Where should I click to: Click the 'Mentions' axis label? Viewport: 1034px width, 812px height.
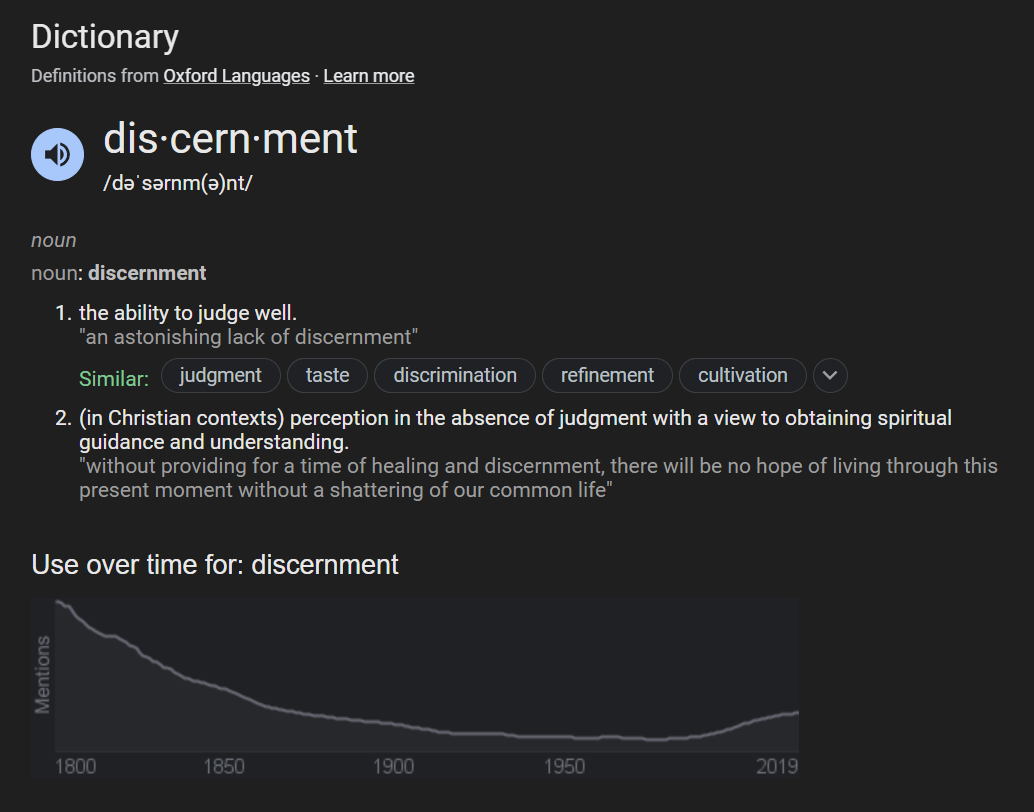point(43,675)
